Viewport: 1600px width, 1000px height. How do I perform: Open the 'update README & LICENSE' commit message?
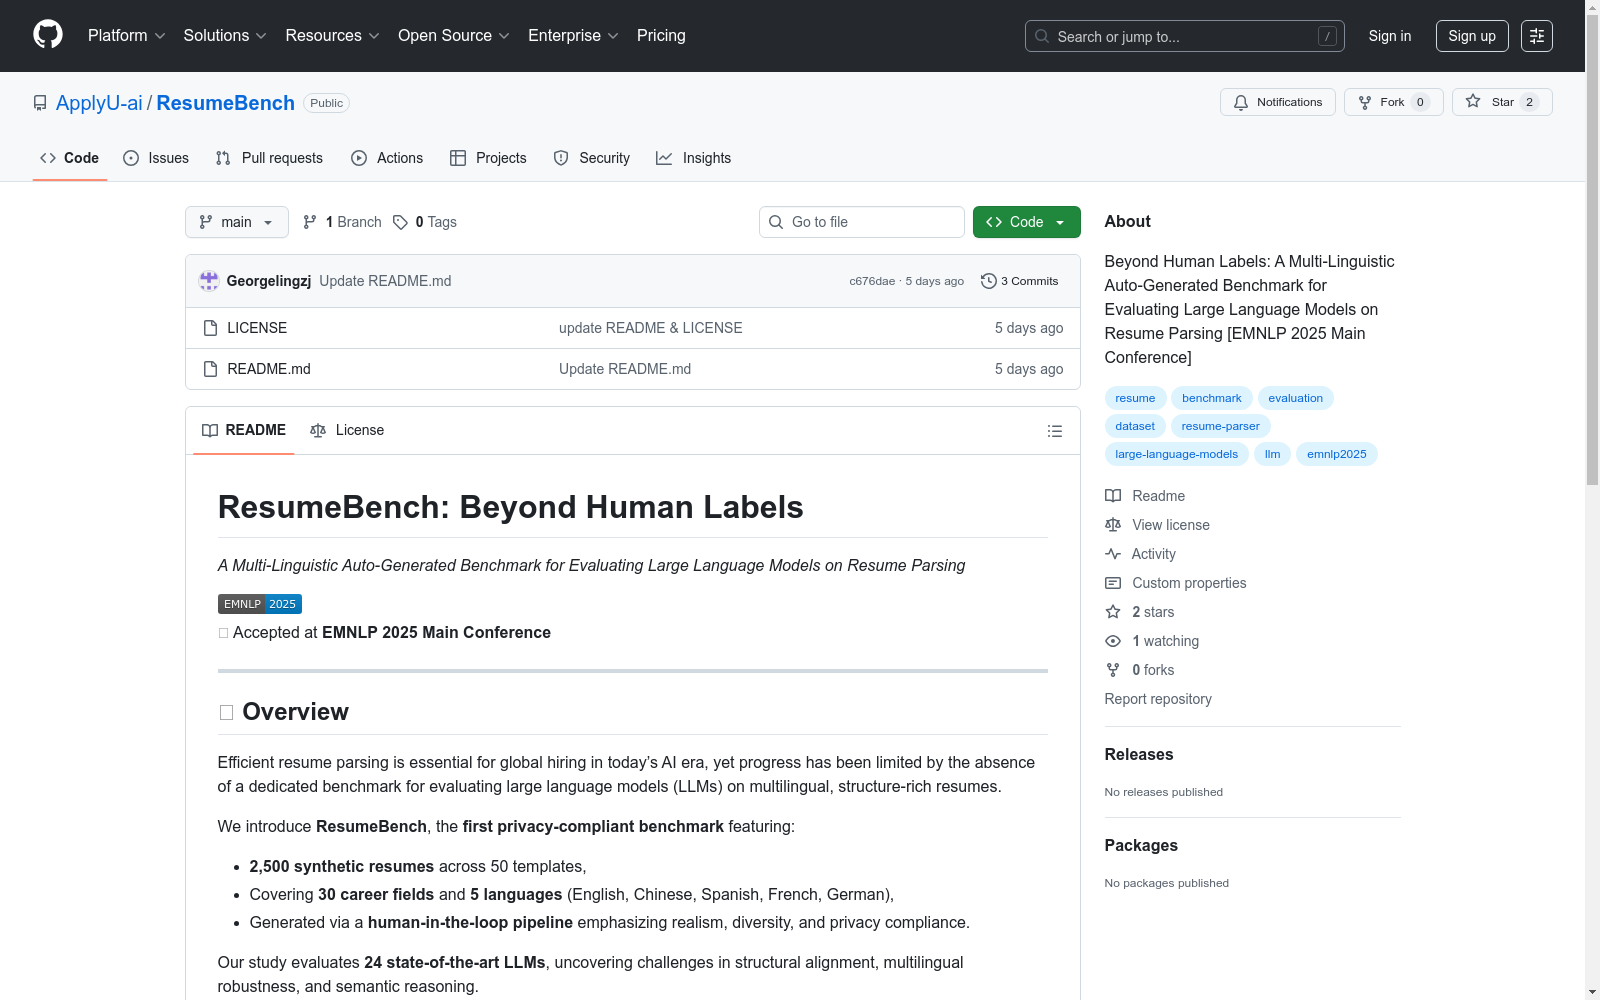pos(651,328)
